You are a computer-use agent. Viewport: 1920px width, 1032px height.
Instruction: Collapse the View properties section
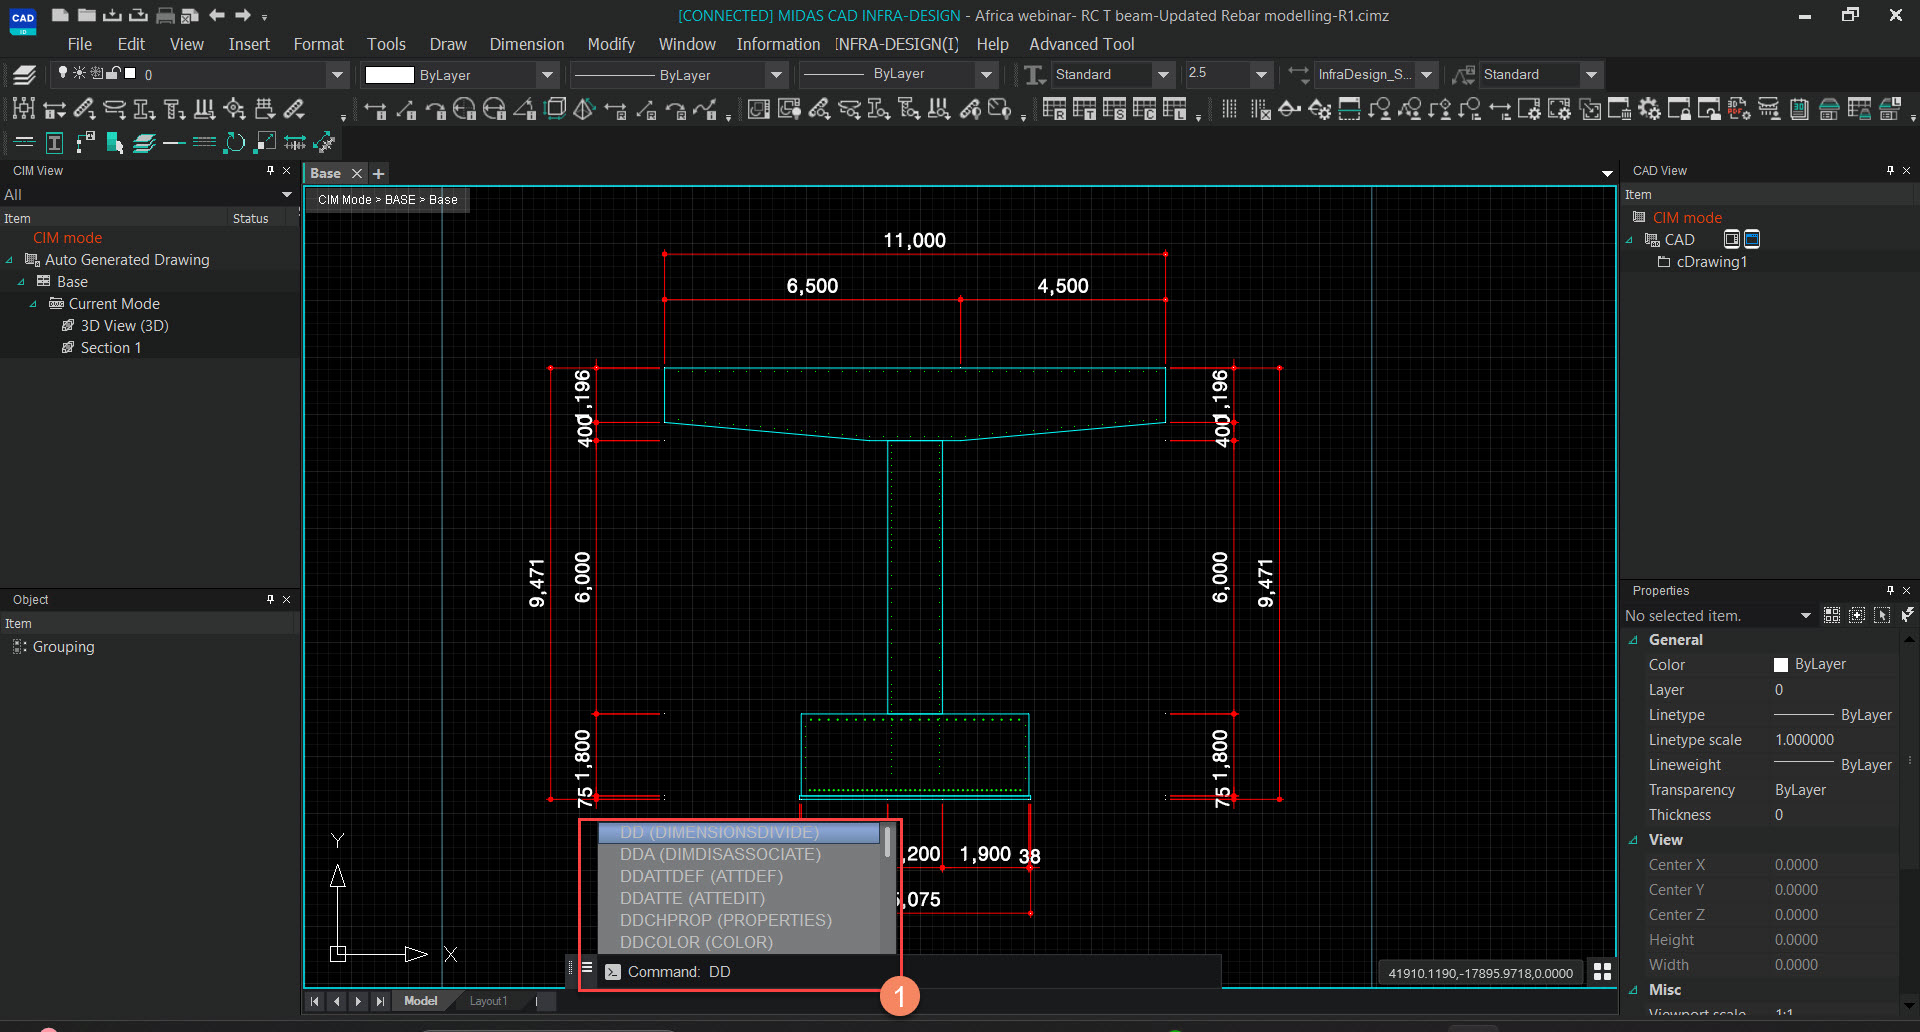[x=1634, y=840]
